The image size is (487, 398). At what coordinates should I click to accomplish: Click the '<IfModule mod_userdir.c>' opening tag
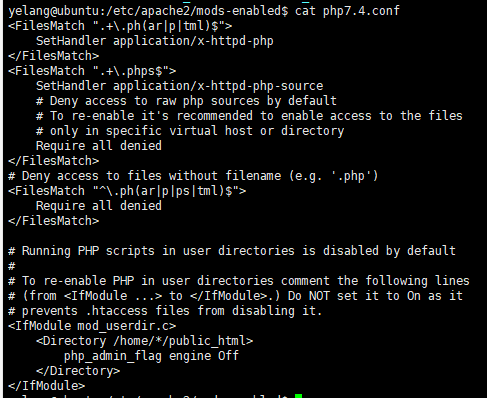(x=92, y=326)
